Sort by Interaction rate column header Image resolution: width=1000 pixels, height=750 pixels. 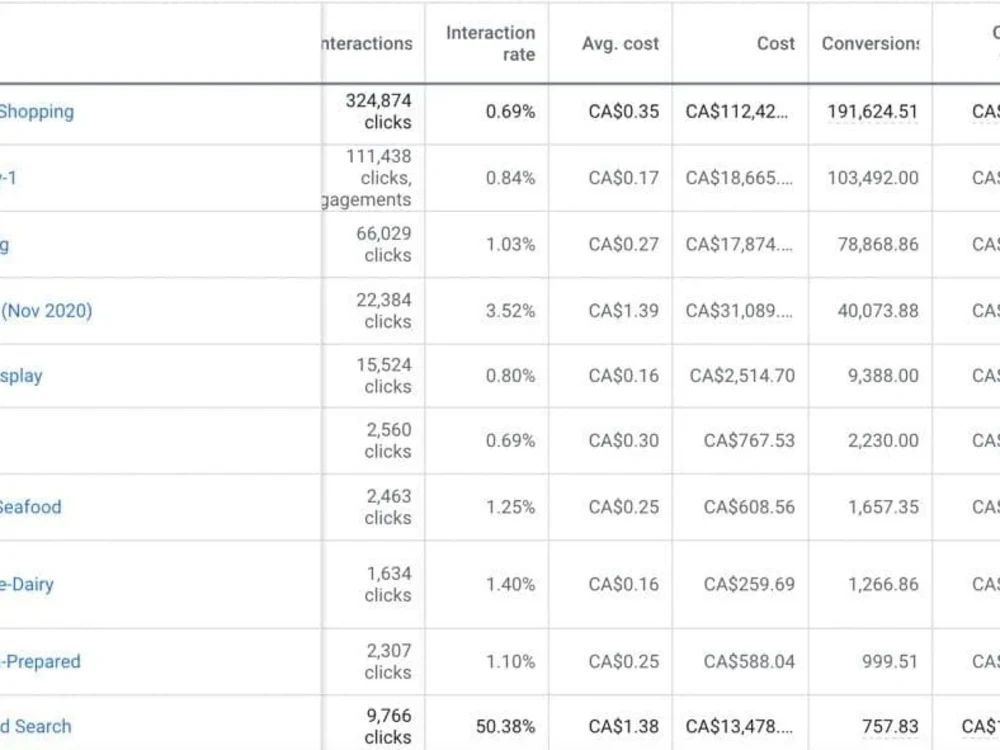[x=490, y=43]
